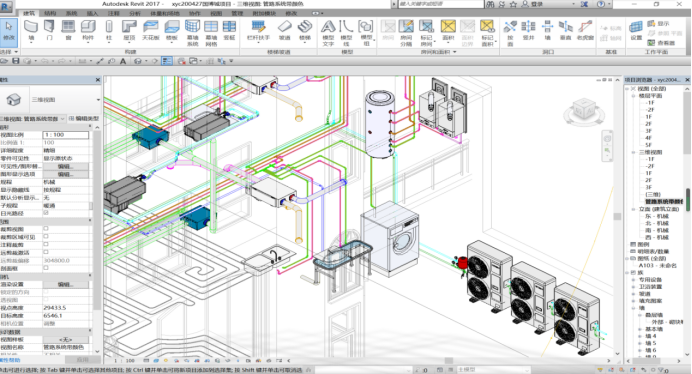Open the 模型文字 (Model Text) tool
Image resolution: width=692 pixels, height=374 pixels.
click(328, 33)
